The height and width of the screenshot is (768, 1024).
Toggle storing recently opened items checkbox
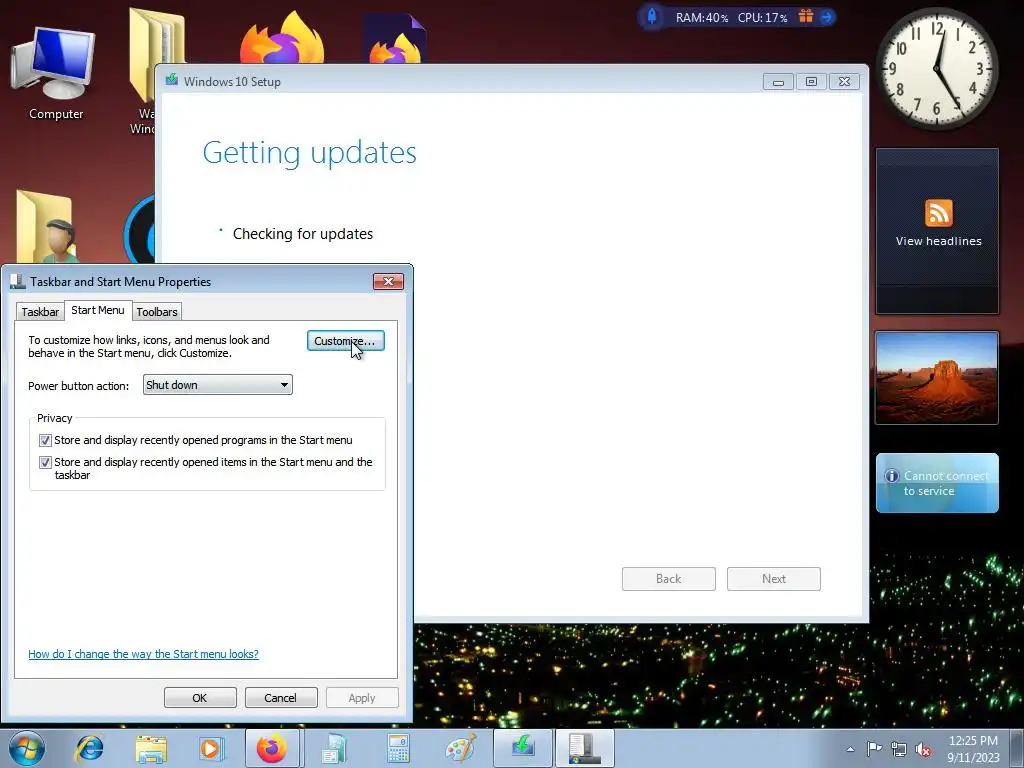pyautogui.click(x=45, y=462)
